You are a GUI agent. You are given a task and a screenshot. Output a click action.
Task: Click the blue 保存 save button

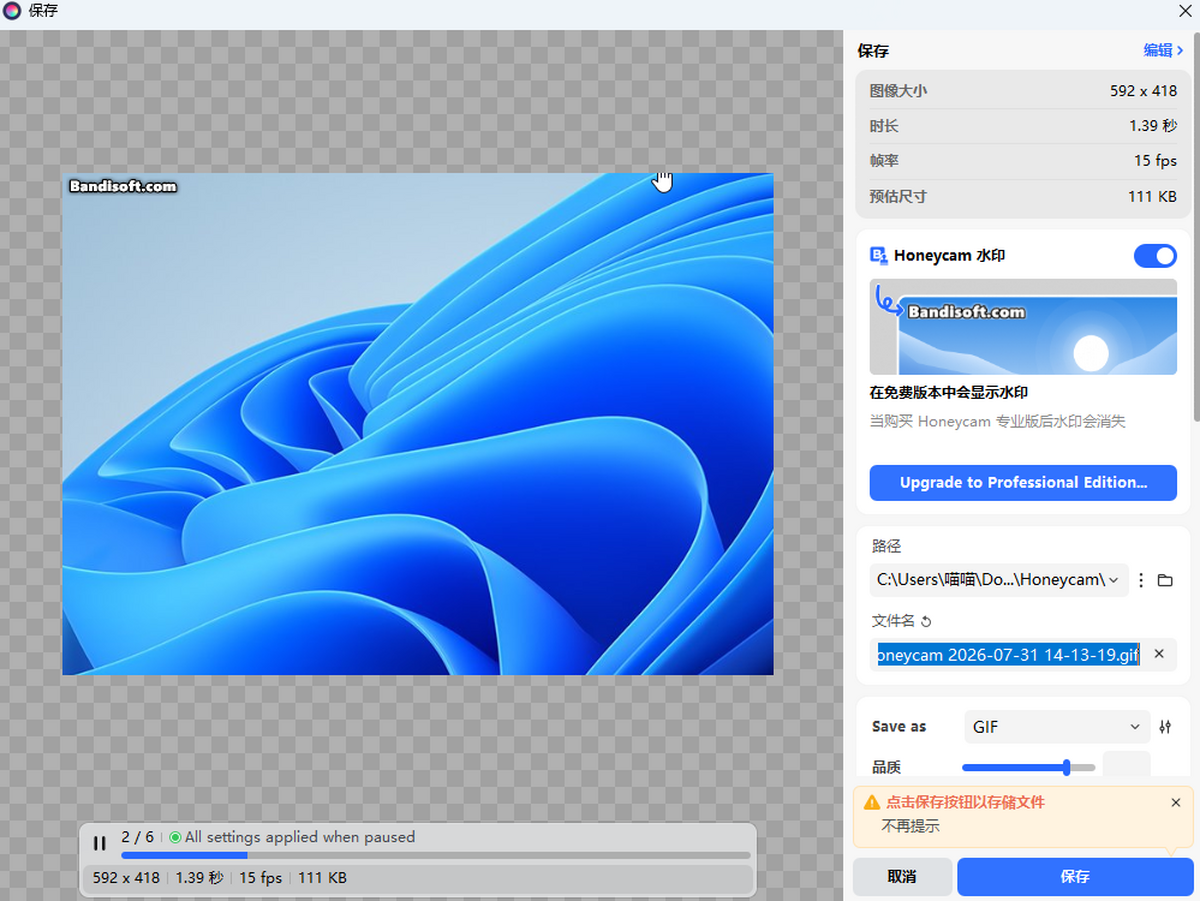(1075, 876)
